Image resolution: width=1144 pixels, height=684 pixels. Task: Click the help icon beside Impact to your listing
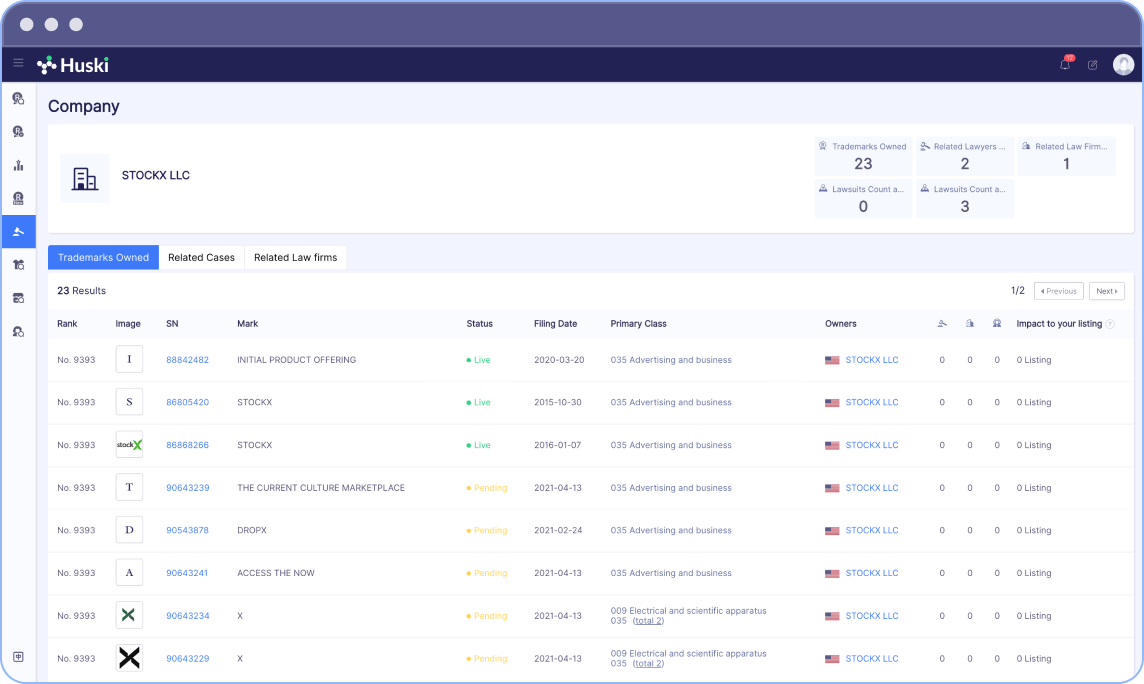1110,324
